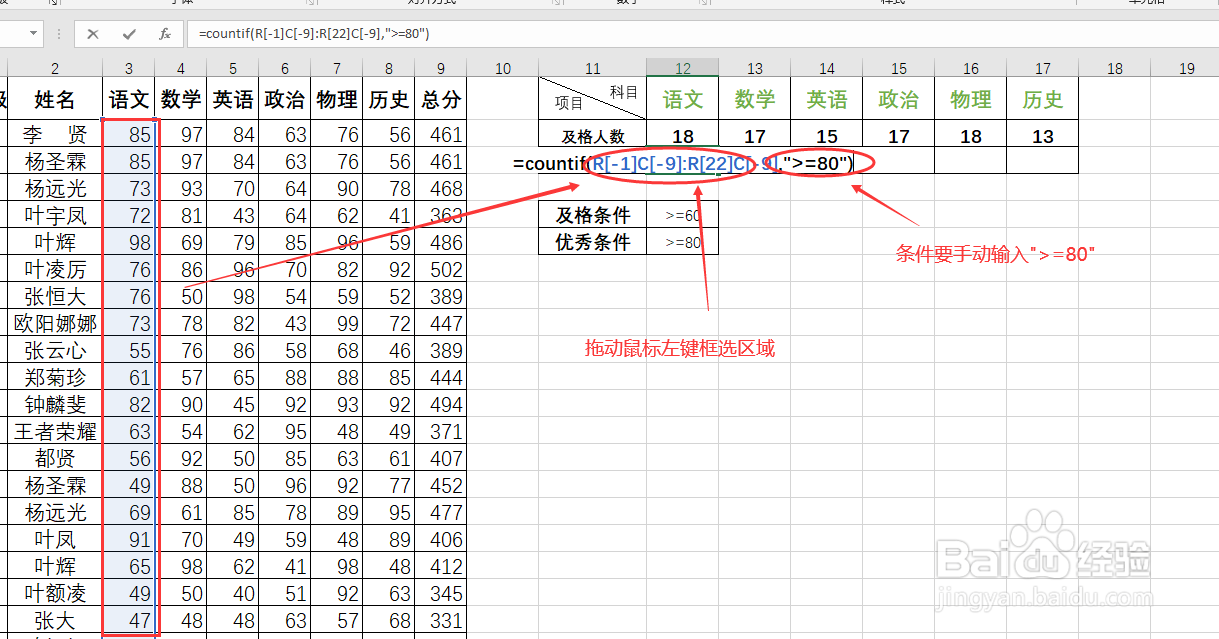Select 及格人数 value 13 under 历史
This screenshot has width=1219, height=639.
click(x=1043, y=136)
